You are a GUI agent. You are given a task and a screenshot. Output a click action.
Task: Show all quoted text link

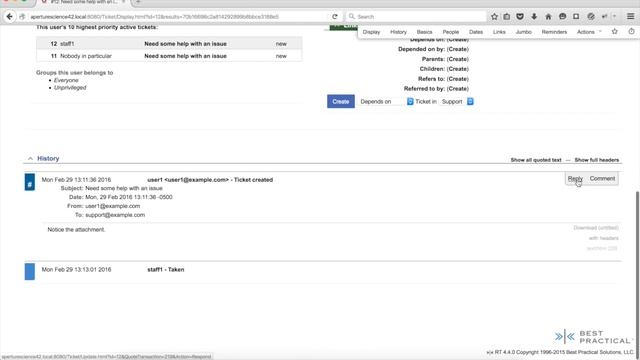coord(536,160)
